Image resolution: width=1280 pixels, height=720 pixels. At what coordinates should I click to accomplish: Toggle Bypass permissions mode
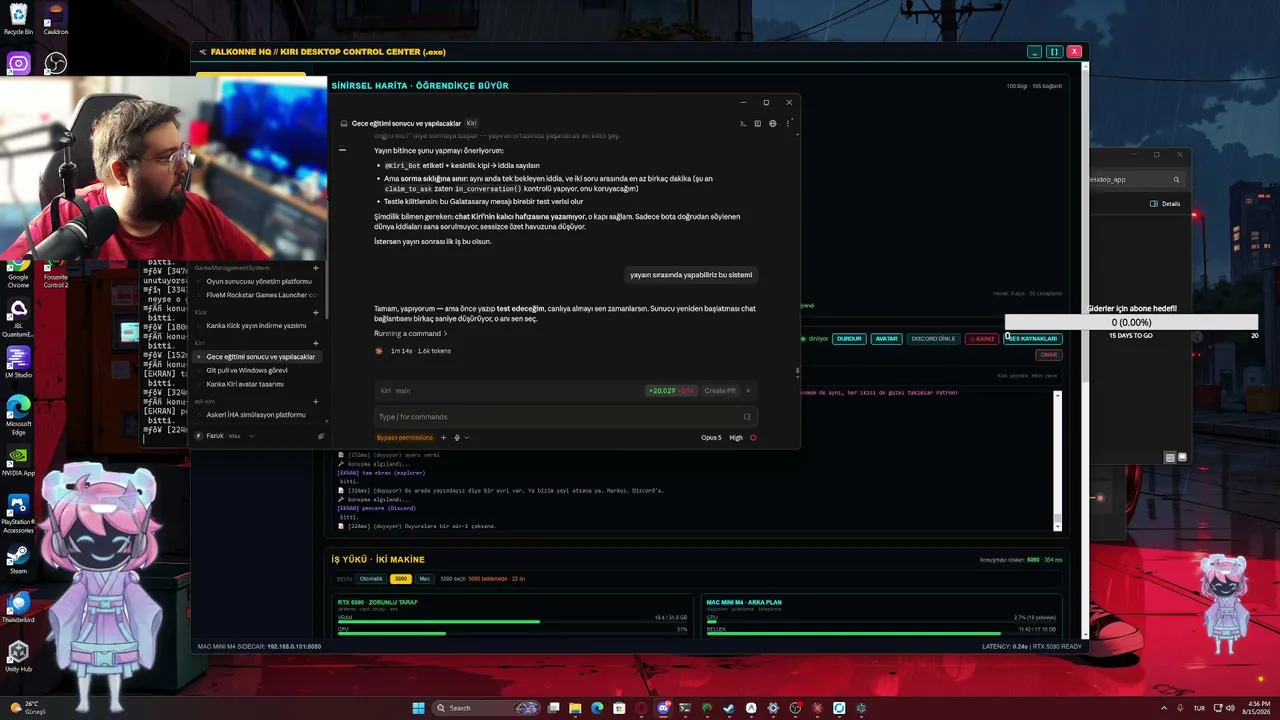tap(405, 437)
